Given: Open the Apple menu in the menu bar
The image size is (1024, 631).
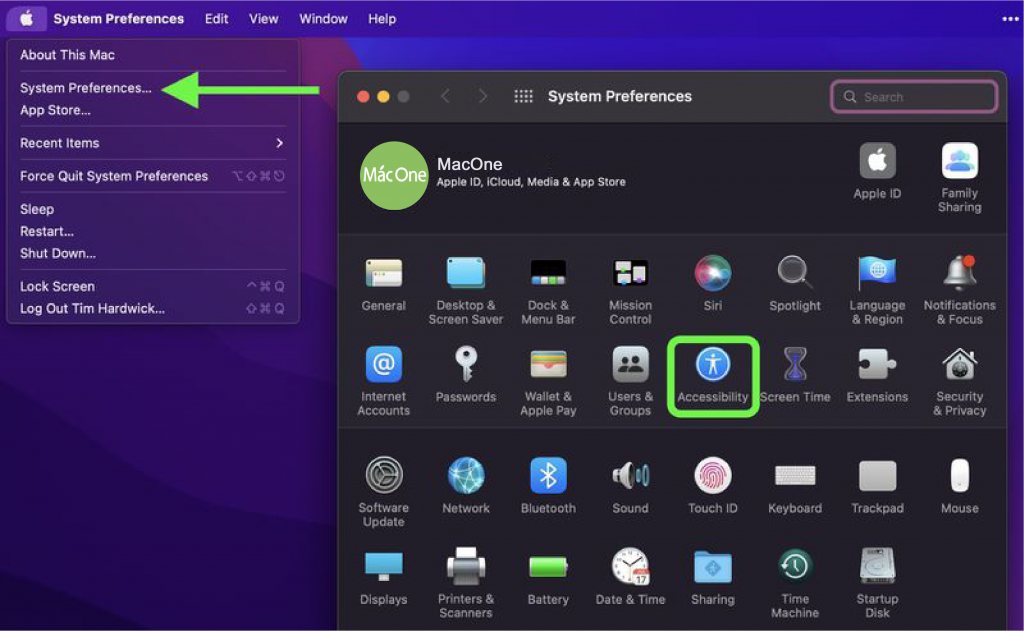Looking at the screenshot, I should (26, 18).
